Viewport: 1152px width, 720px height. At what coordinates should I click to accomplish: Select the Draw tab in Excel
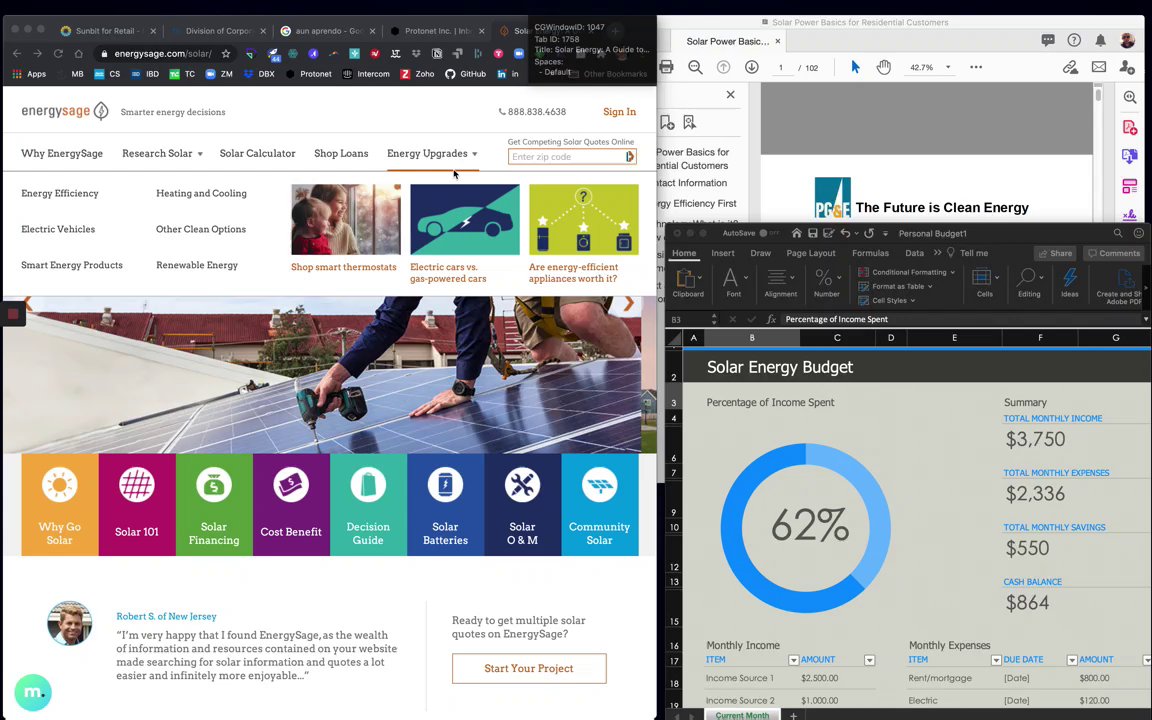point(760,253)
